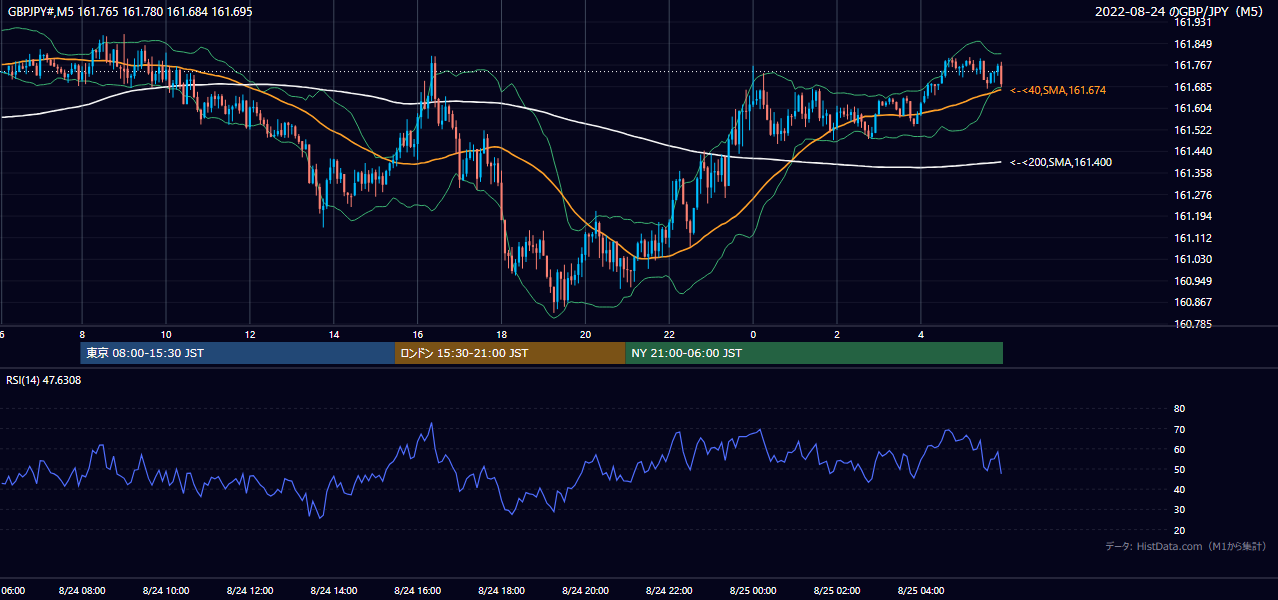This screenshot has height=600, width=1278.
Task: Click price axis label 161.030
Action: coord(1192,259)
